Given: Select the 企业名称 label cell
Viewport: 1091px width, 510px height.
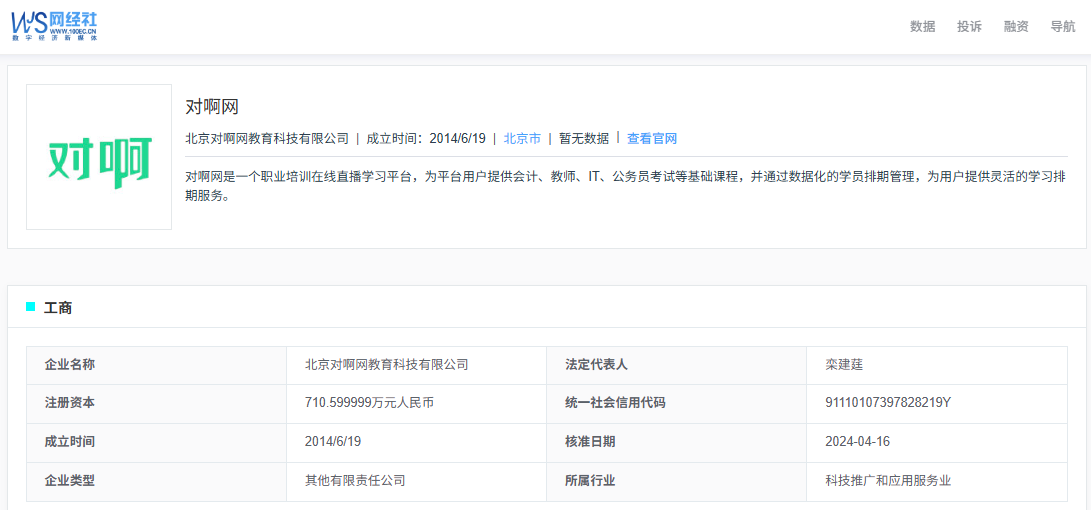Looking at the screenshot, I should coord(156,365).
